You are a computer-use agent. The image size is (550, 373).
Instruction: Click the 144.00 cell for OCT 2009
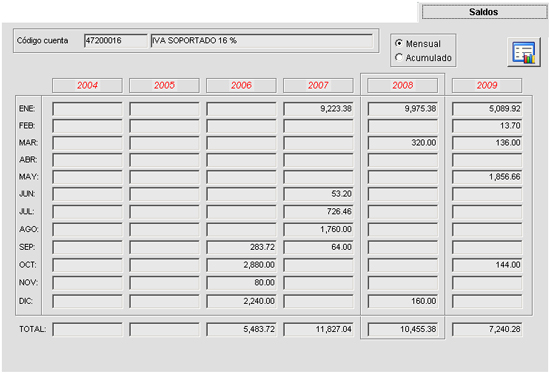[487, 265]
